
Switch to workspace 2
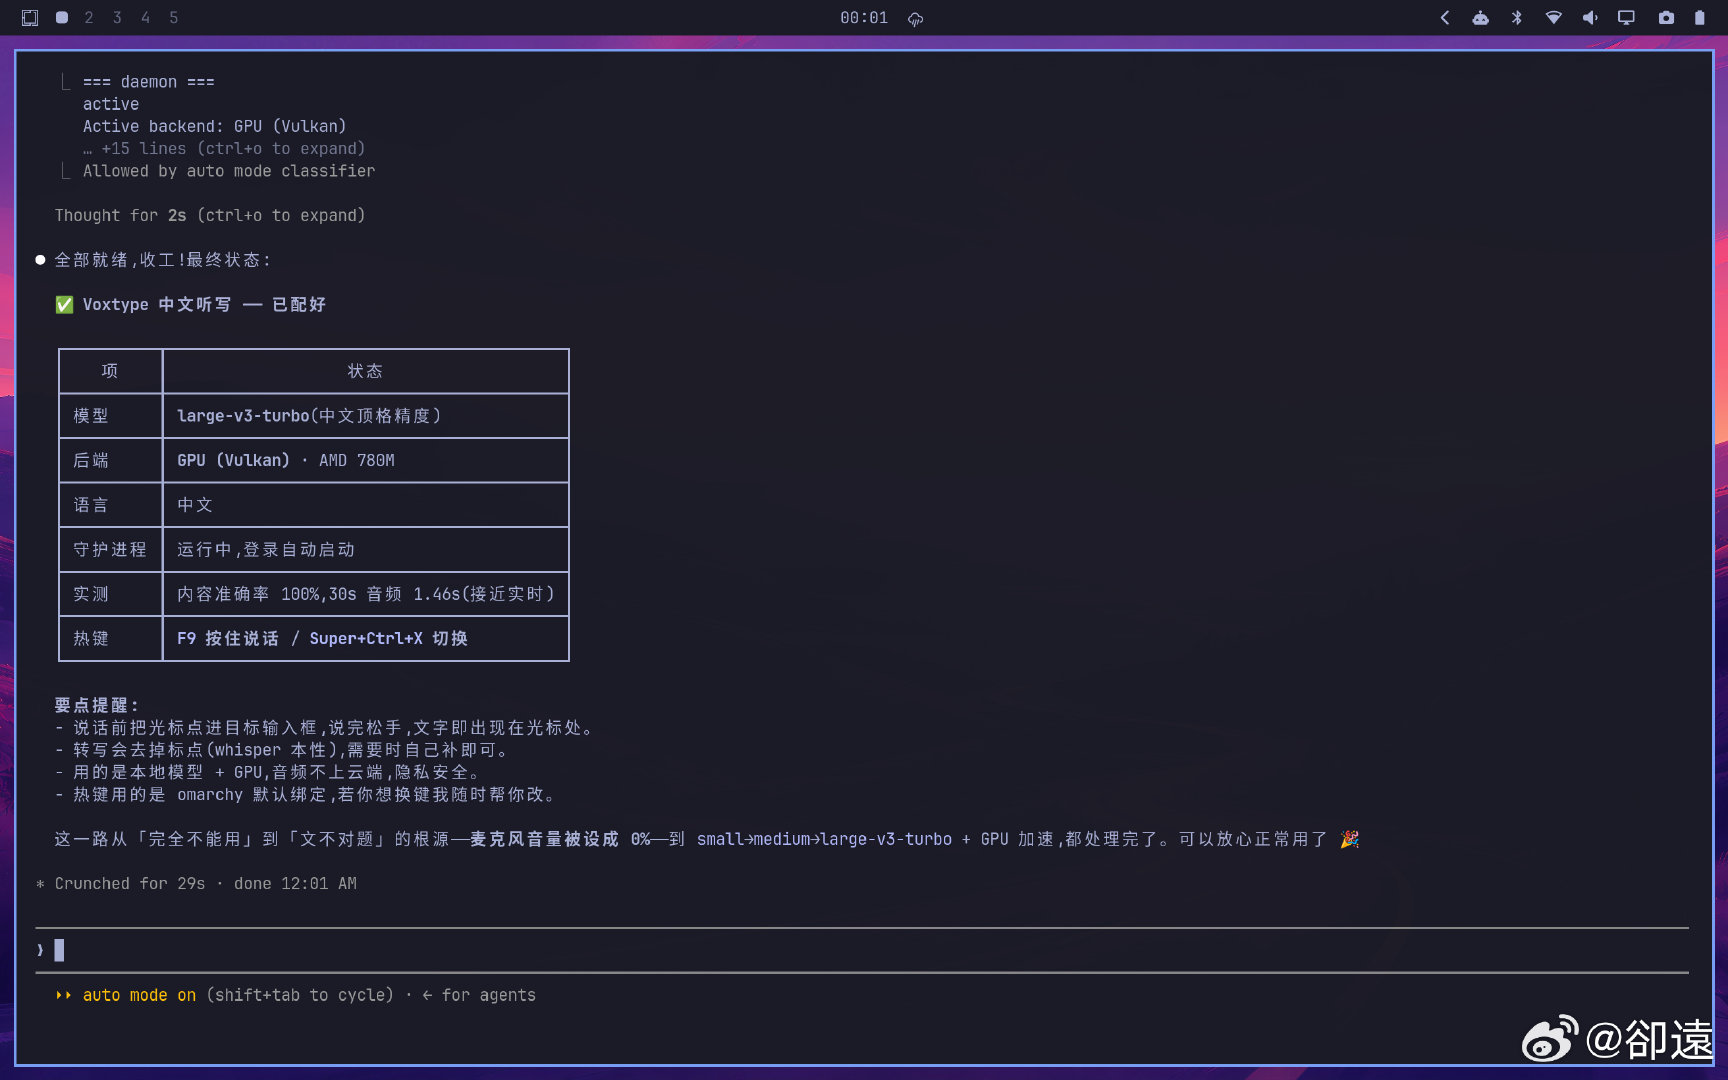click(x=89, y=18)
